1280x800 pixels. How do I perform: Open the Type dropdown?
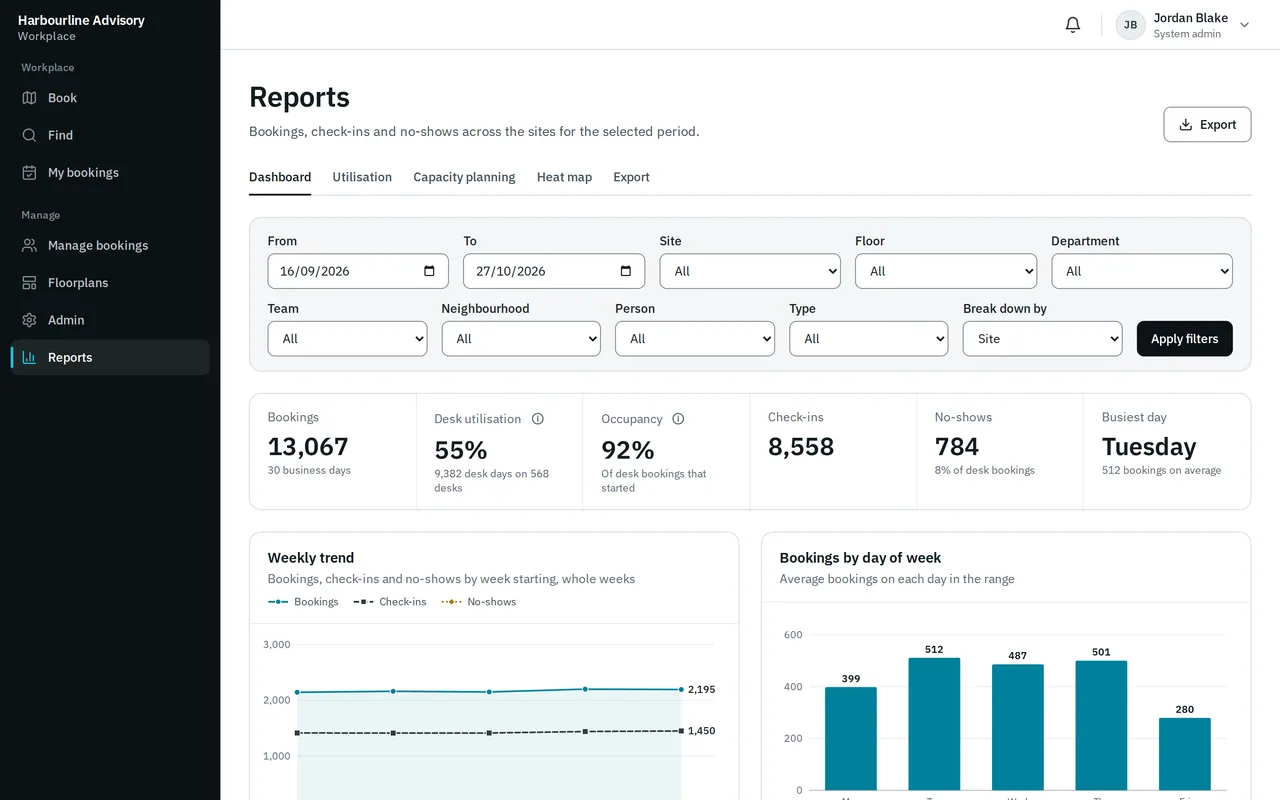[x=869, y=339]
